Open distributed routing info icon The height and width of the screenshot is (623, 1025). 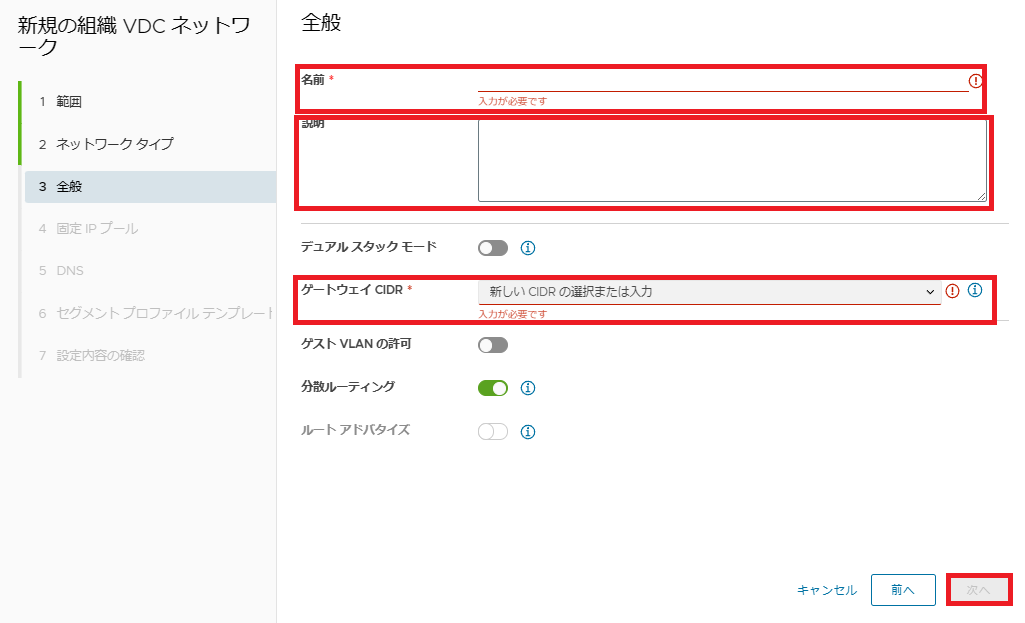(x=529, y=388)
